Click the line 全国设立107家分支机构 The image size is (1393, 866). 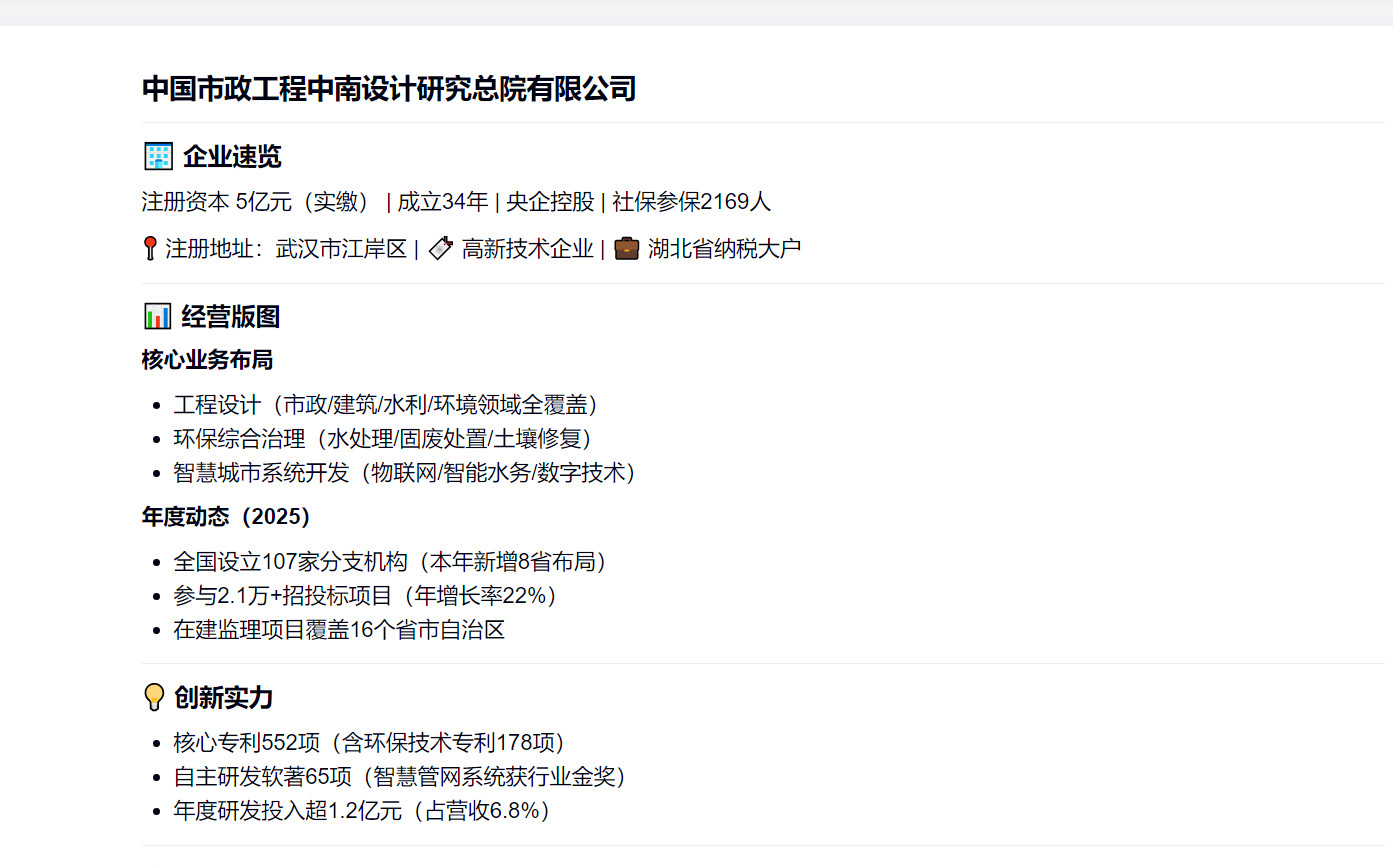[x=390, y=562]
